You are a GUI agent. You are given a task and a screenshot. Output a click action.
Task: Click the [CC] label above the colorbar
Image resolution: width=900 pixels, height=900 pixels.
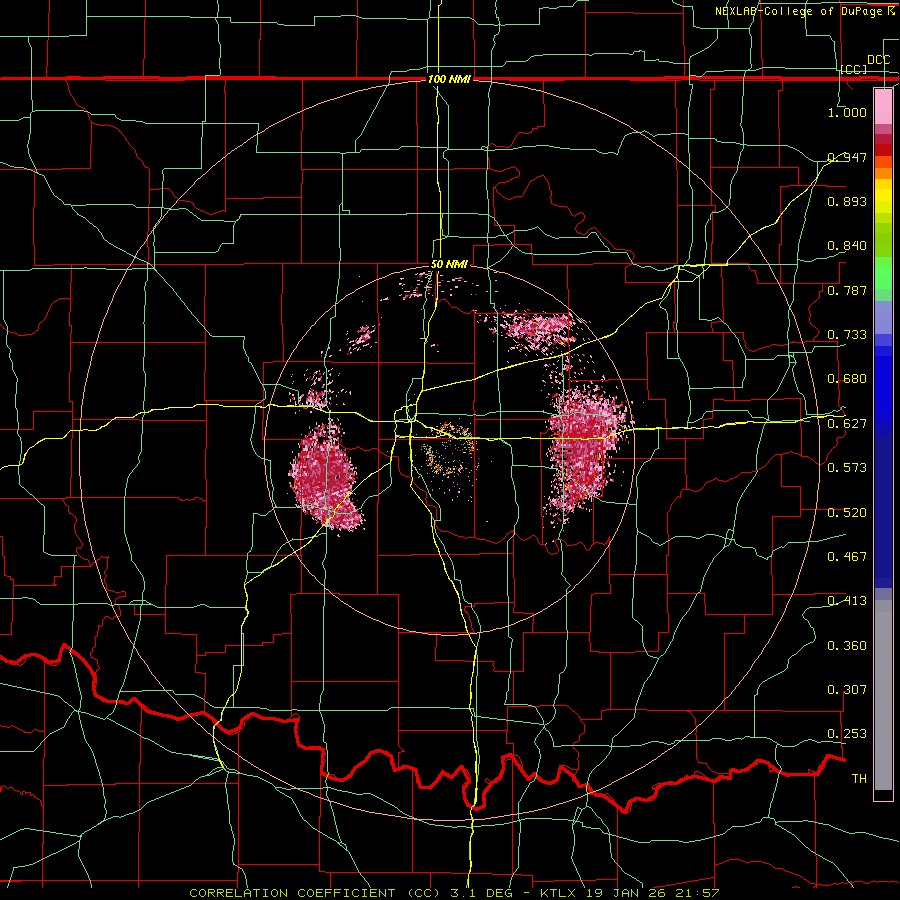pyautogui.click(x=854, y=69)
